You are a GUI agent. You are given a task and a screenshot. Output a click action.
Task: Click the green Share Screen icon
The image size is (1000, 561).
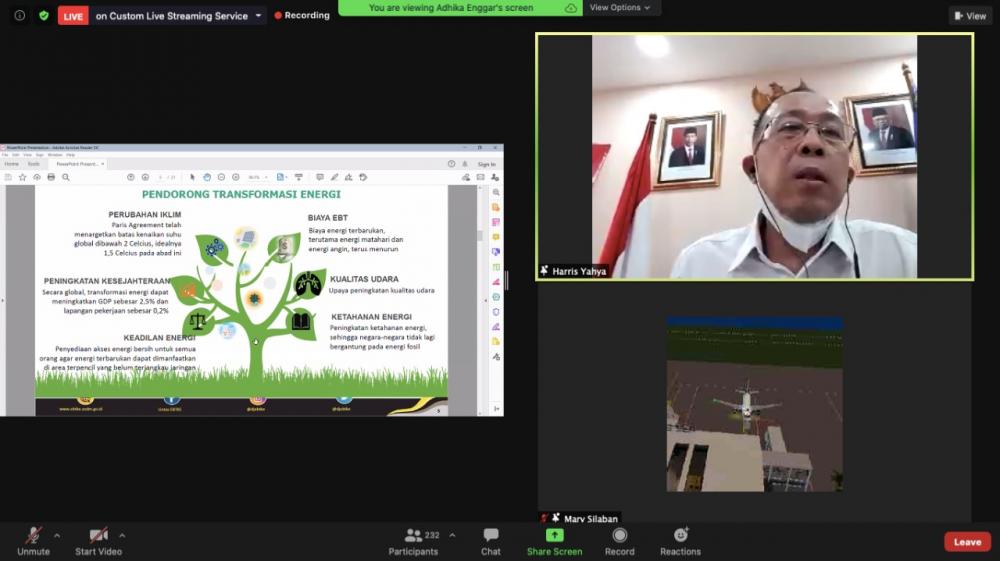(554, 535)
